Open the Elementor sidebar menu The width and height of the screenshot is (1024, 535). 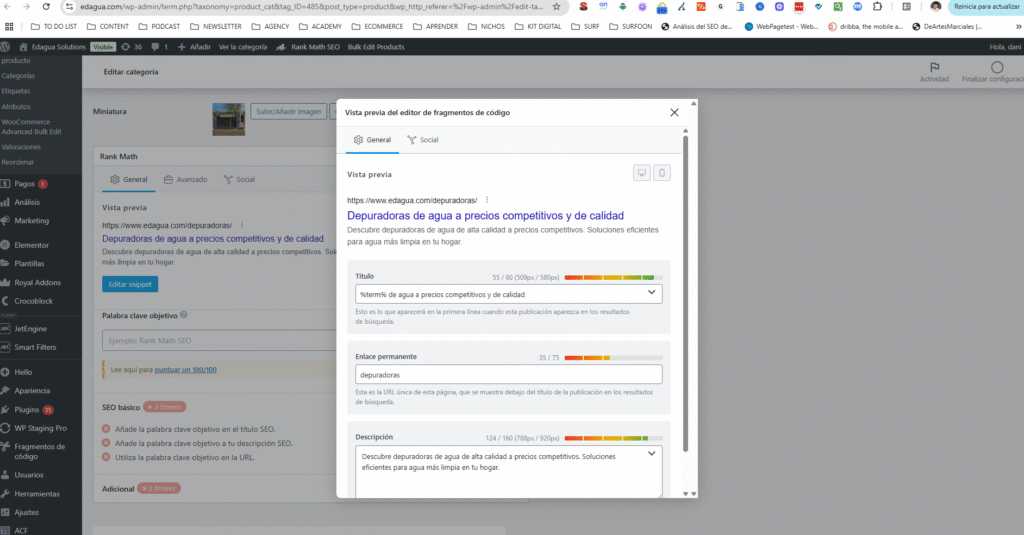[x=31, y=245]
